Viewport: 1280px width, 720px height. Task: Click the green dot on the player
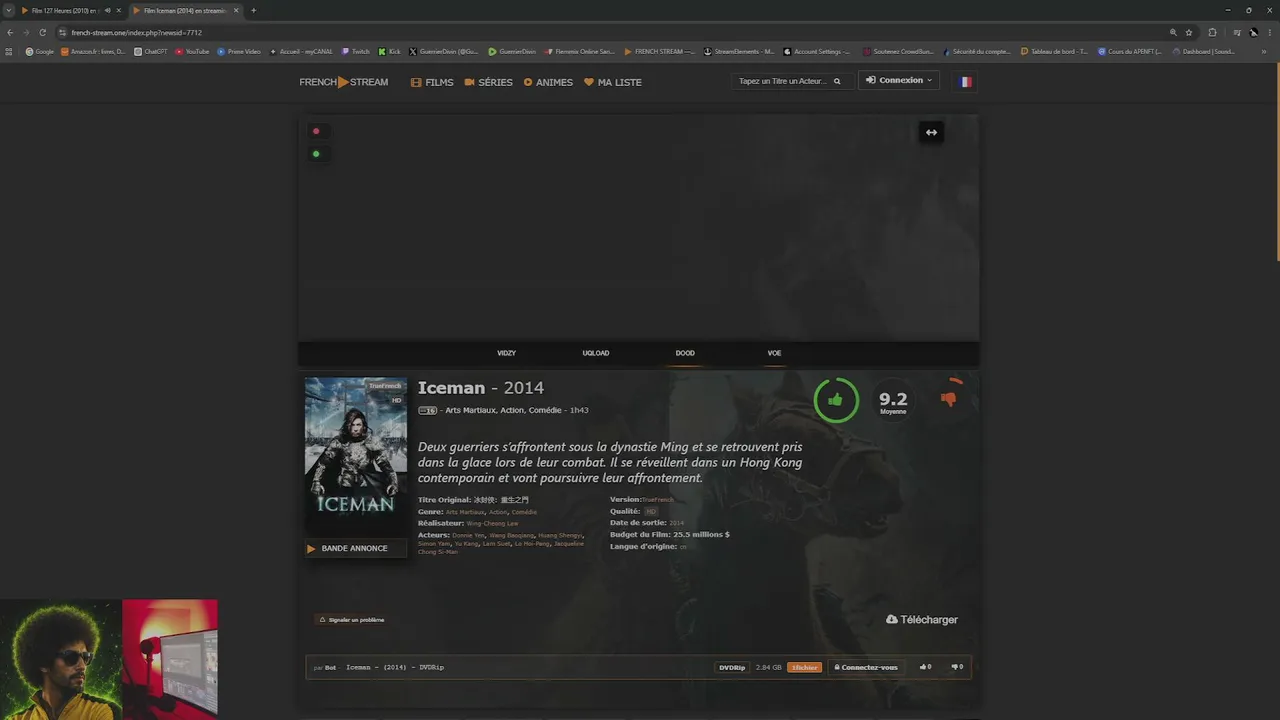pos(316,154)
